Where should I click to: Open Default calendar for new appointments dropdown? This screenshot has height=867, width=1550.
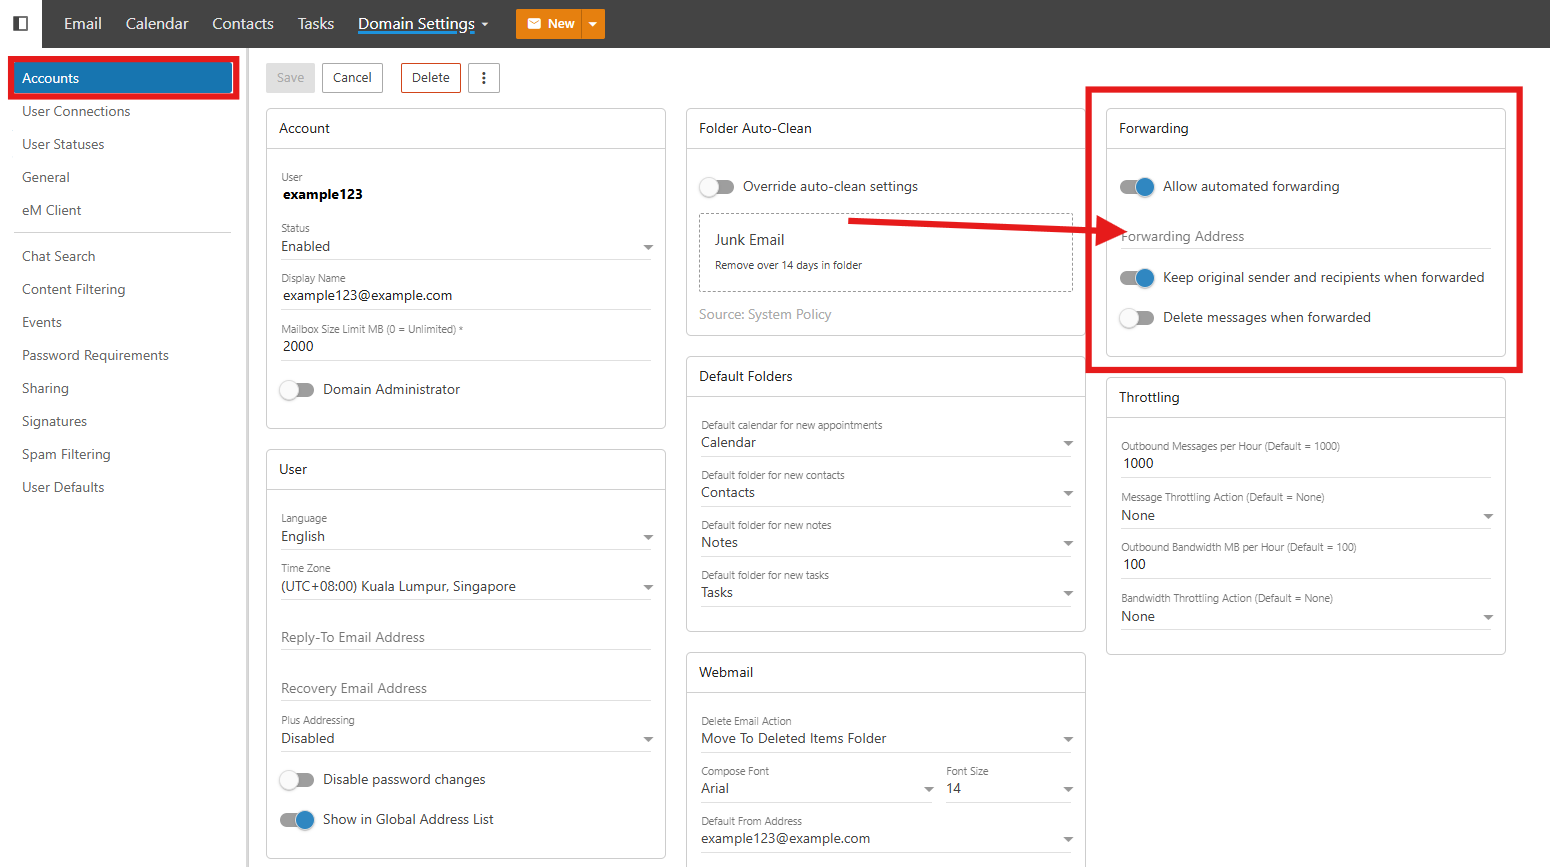click(886, 443)
